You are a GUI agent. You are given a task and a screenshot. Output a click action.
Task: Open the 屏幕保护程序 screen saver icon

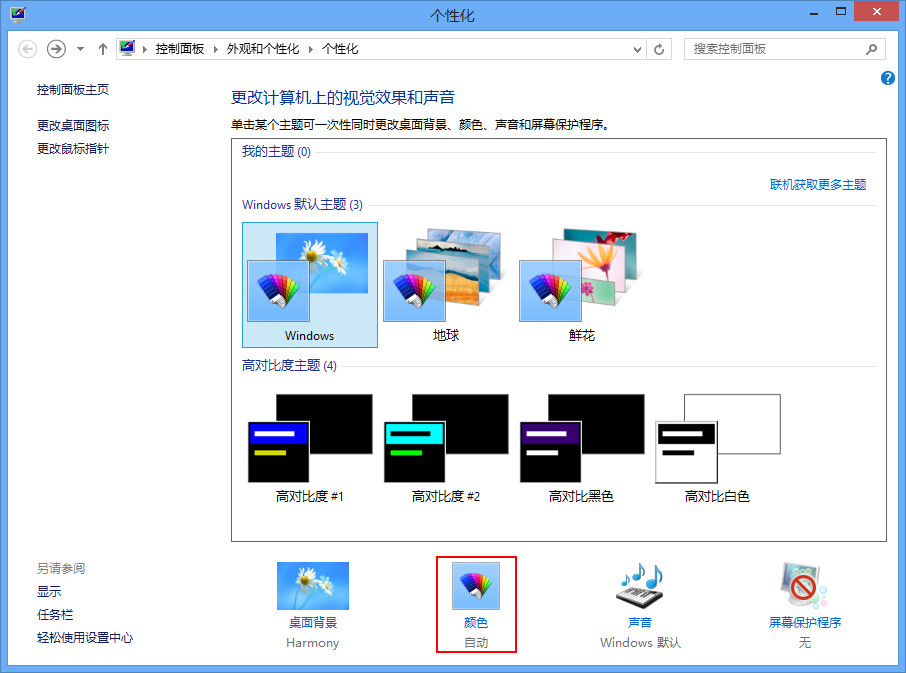[x=804, y=587]
